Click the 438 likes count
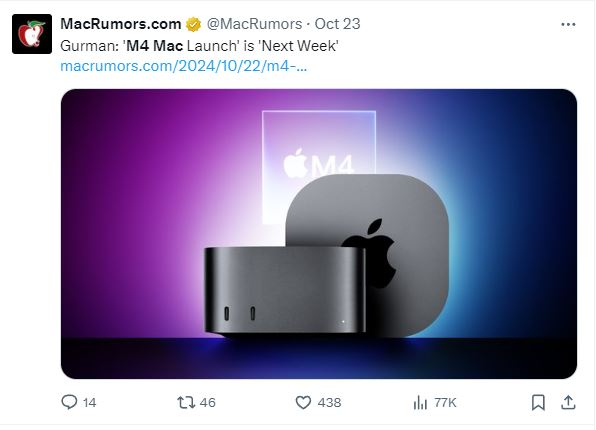This screenshot has height=430, width=596. tap(330, 403)
